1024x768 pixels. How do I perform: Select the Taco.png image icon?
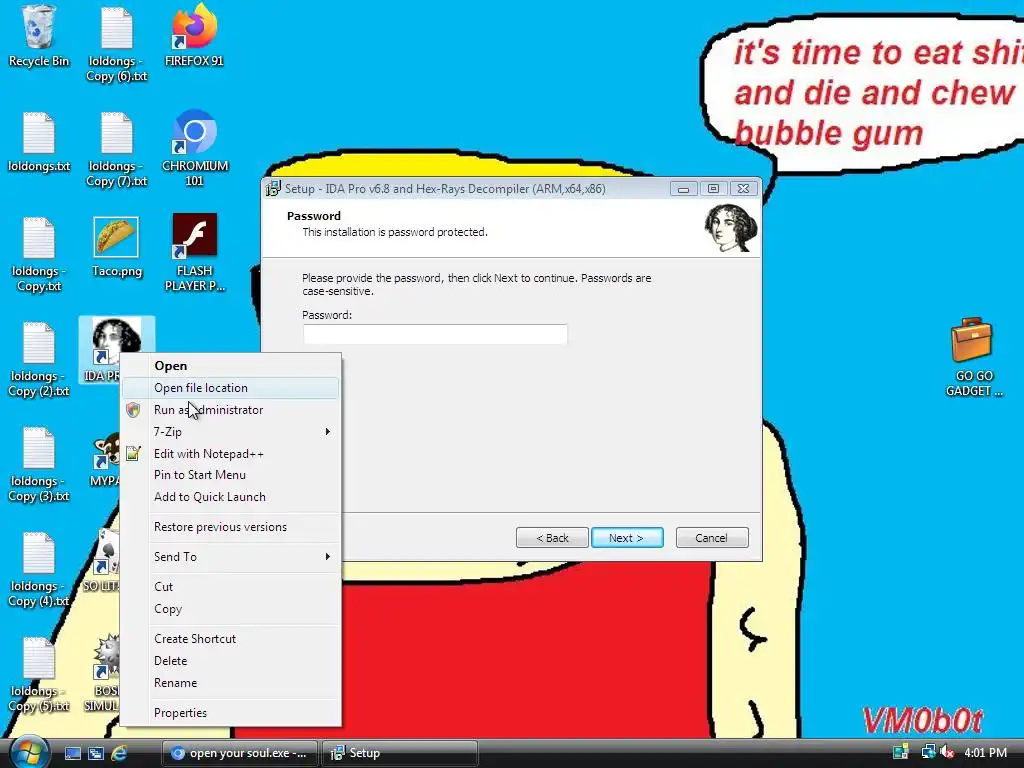tap(117, 247)
